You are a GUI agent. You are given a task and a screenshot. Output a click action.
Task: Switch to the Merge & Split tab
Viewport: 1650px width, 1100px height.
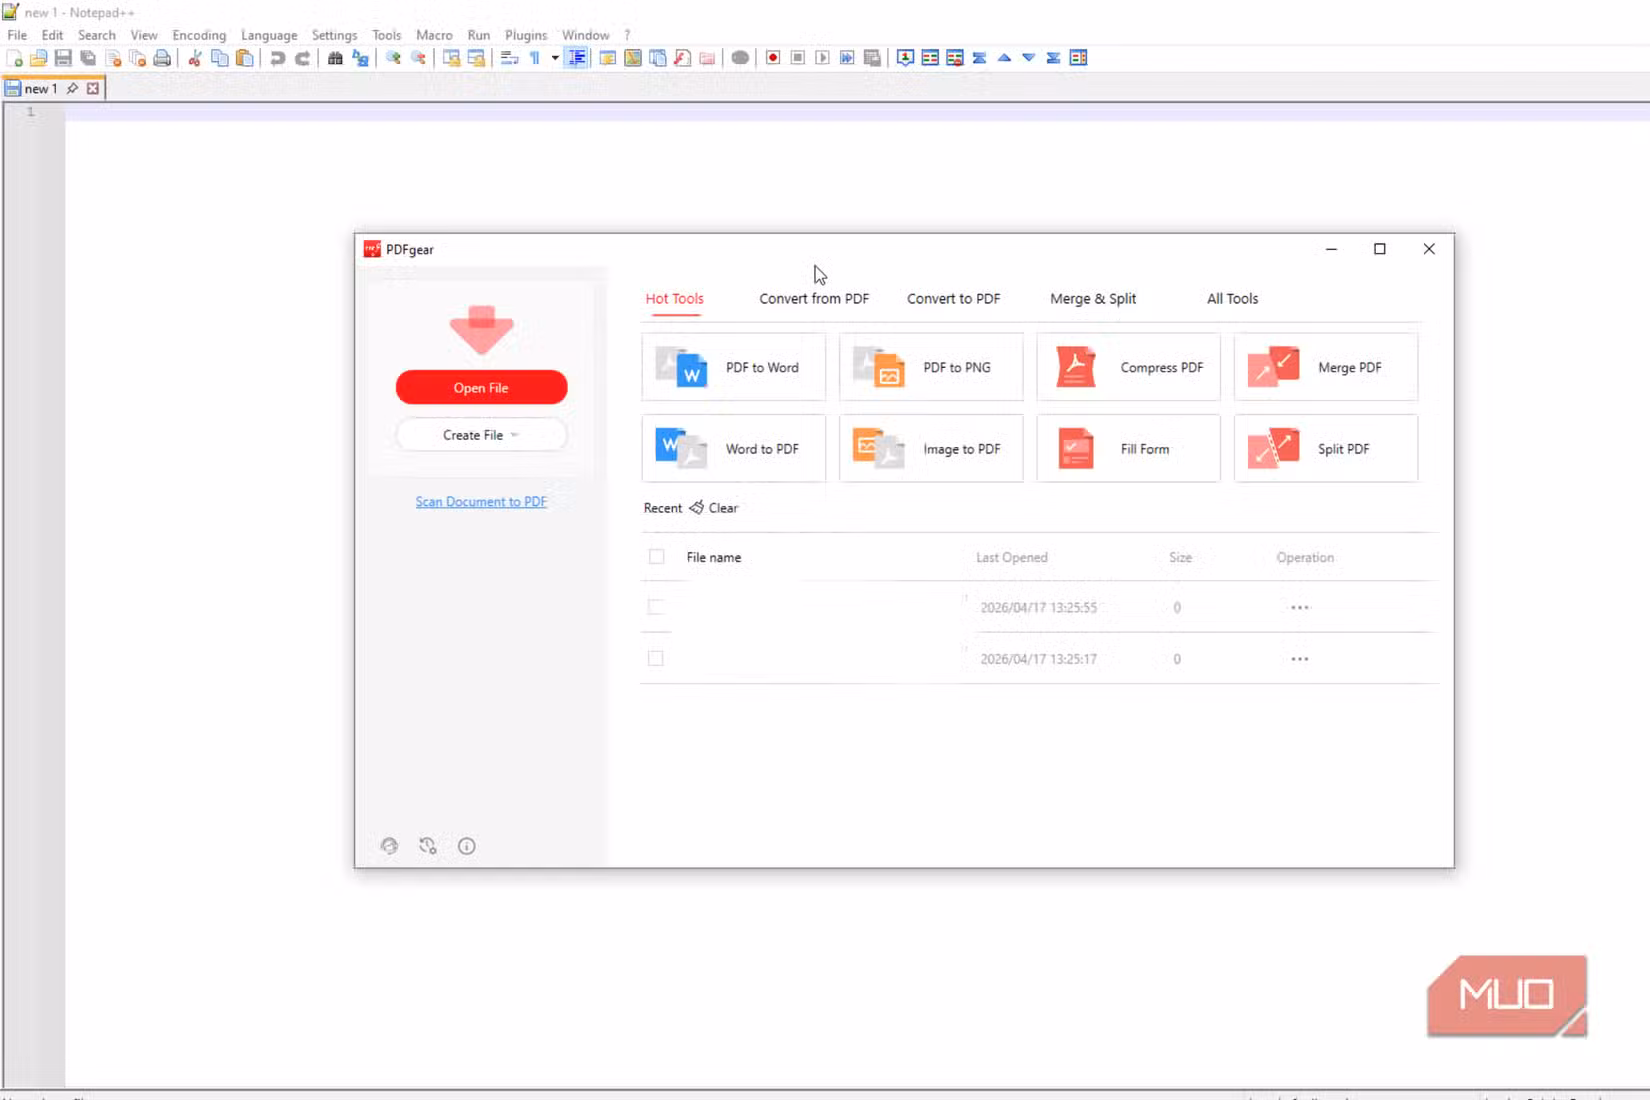click(1093, 299)
